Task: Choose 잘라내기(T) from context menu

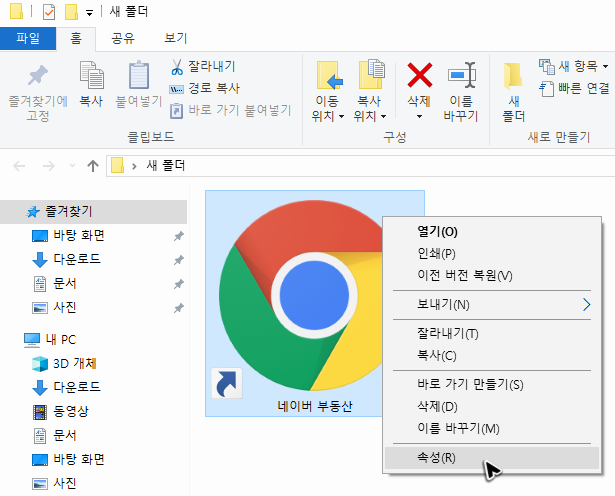Action: click(492, 334)
